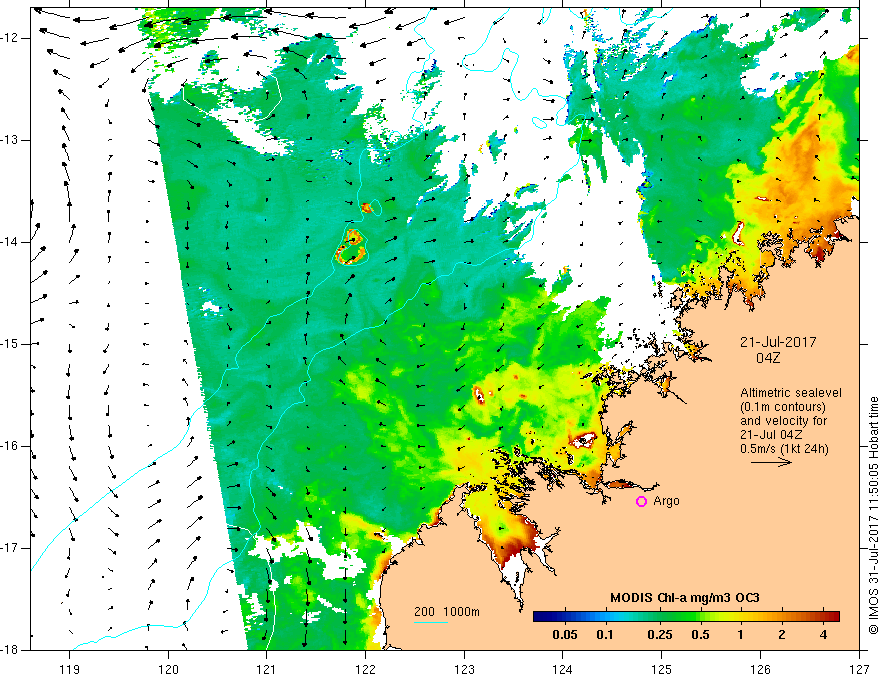Click the colorbar '4' label
This screenshot has width=880, height=680.
click(x=823, y=635)
